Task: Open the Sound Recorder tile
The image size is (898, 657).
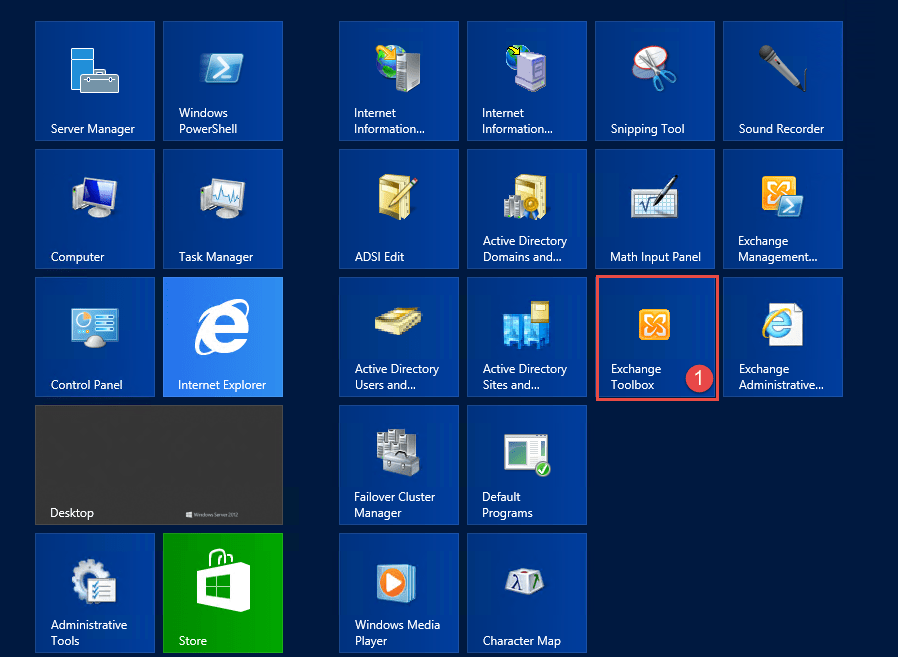Action: coord(783,81)
